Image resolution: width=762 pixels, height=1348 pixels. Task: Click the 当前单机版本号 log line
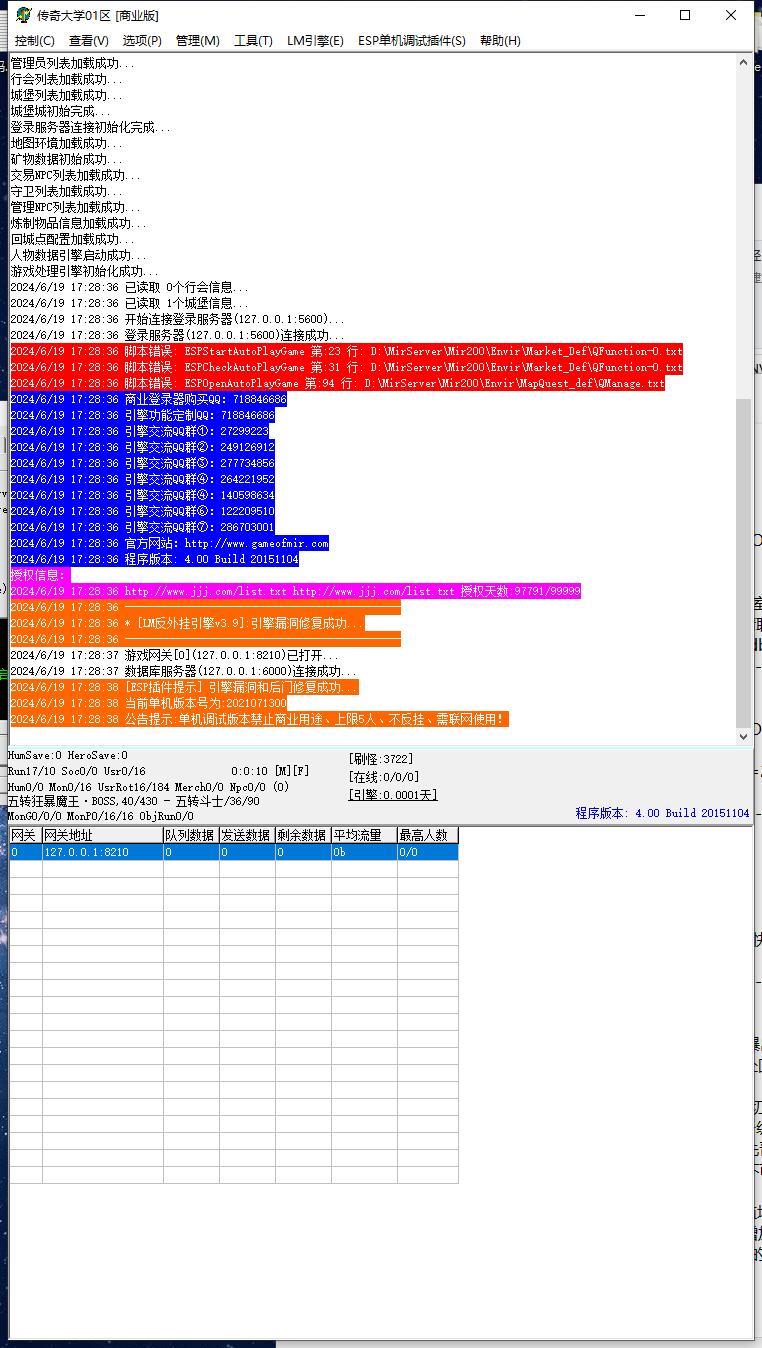click(148, 703)
